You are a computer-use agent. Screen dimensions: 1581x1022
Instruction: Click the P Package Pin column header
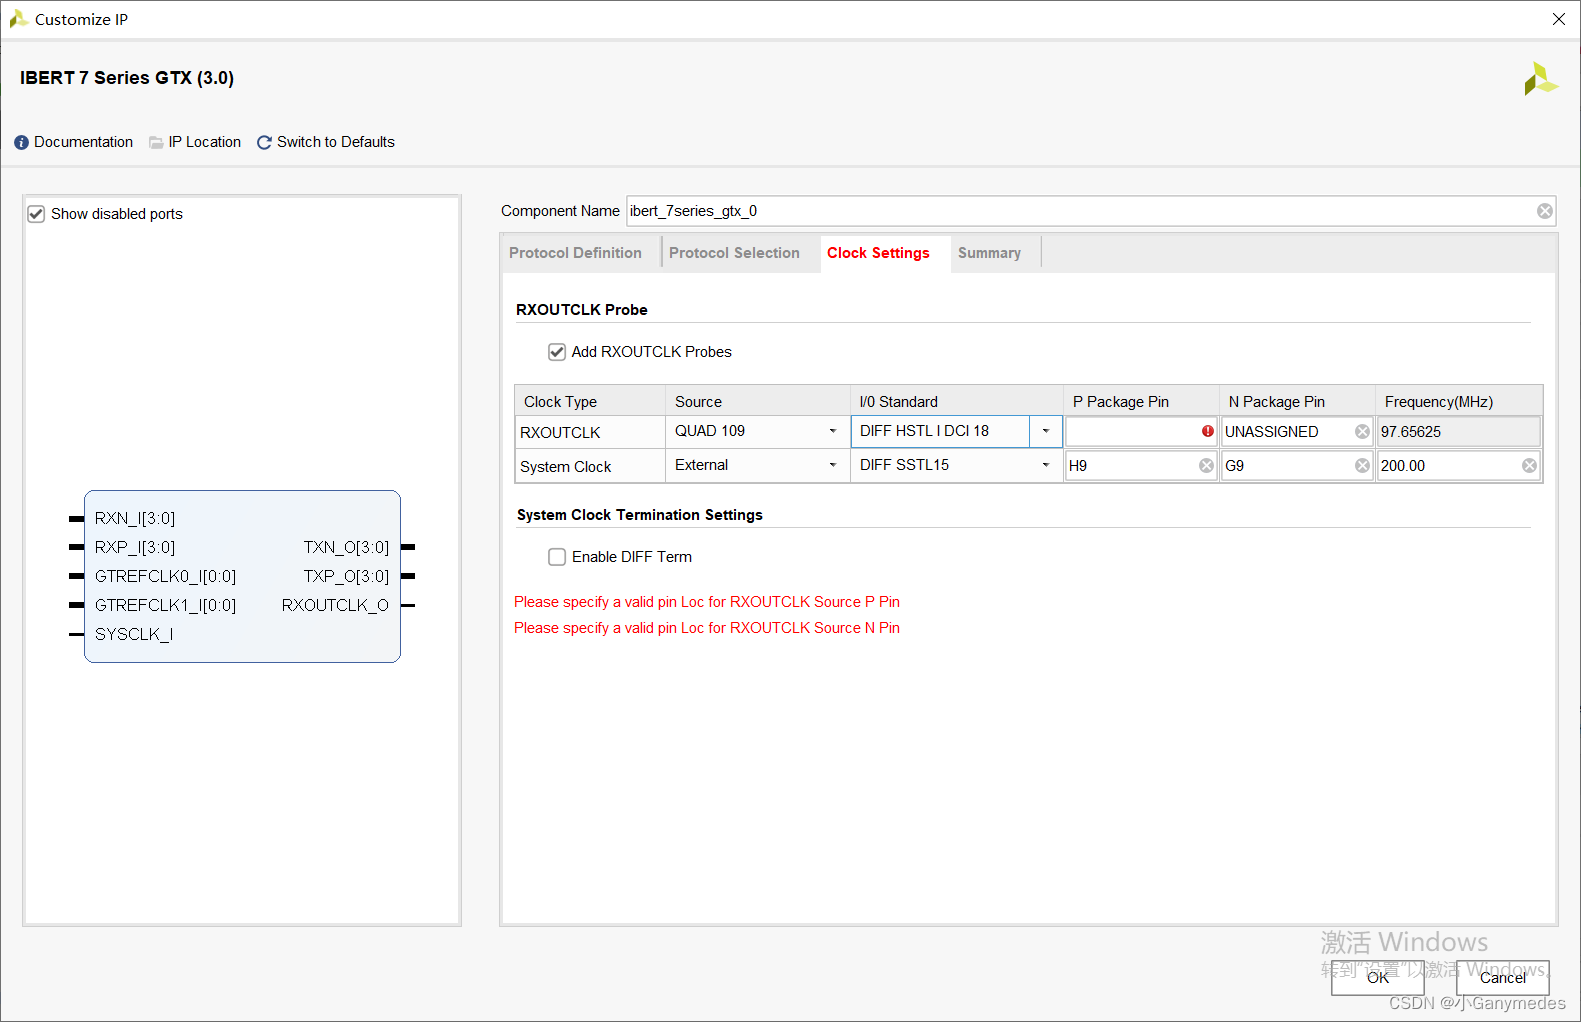pyautogui.click(x=1141, y=401)
